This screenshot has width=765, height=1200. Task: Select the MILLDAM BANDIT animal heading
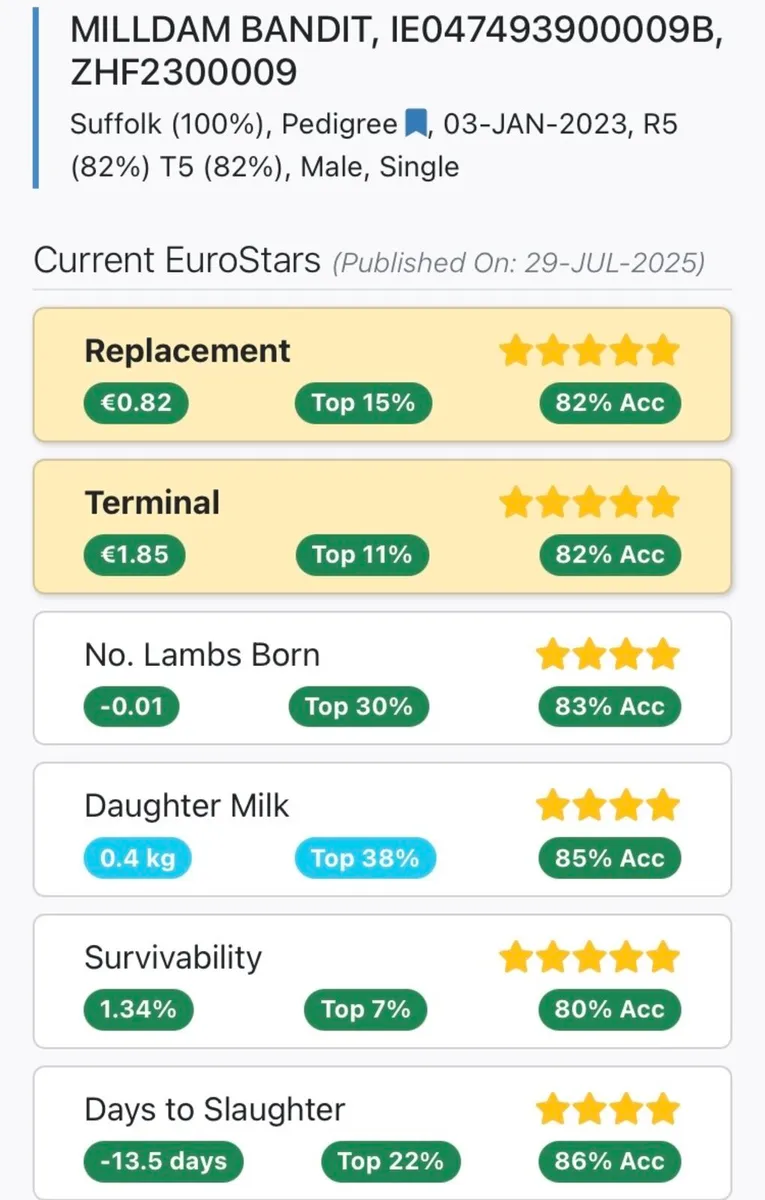point(397,50)
